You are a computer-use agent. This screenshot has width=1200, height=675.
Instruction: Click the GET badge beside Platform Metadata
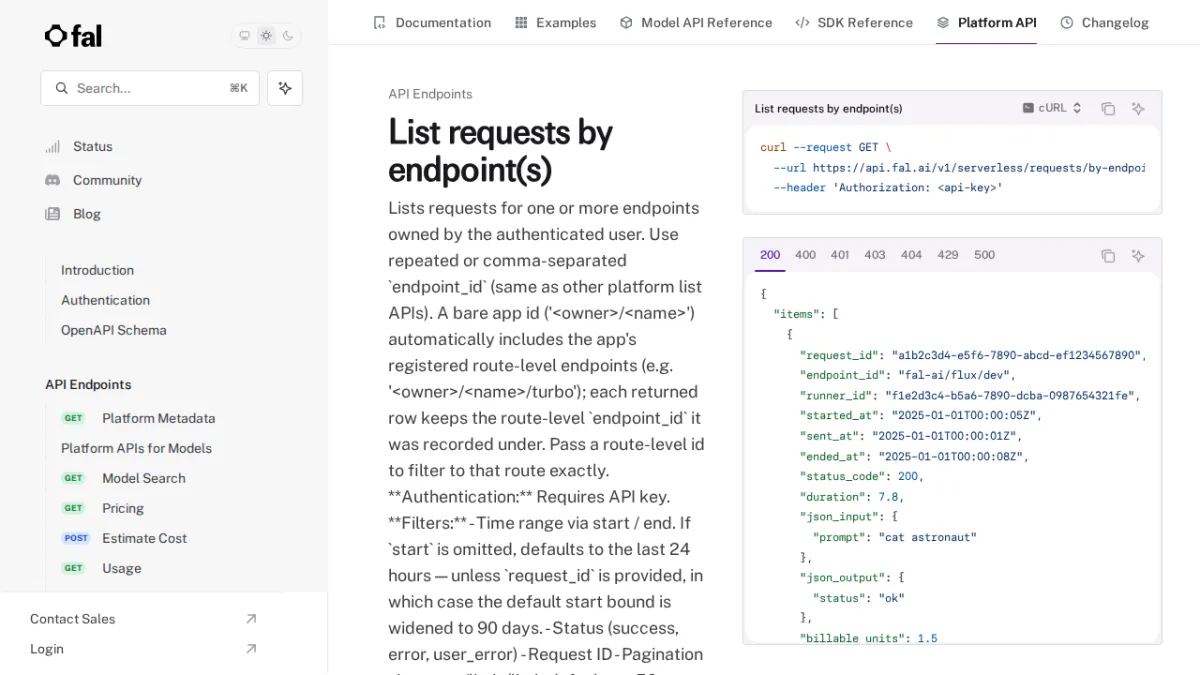[x=74, y=418]
